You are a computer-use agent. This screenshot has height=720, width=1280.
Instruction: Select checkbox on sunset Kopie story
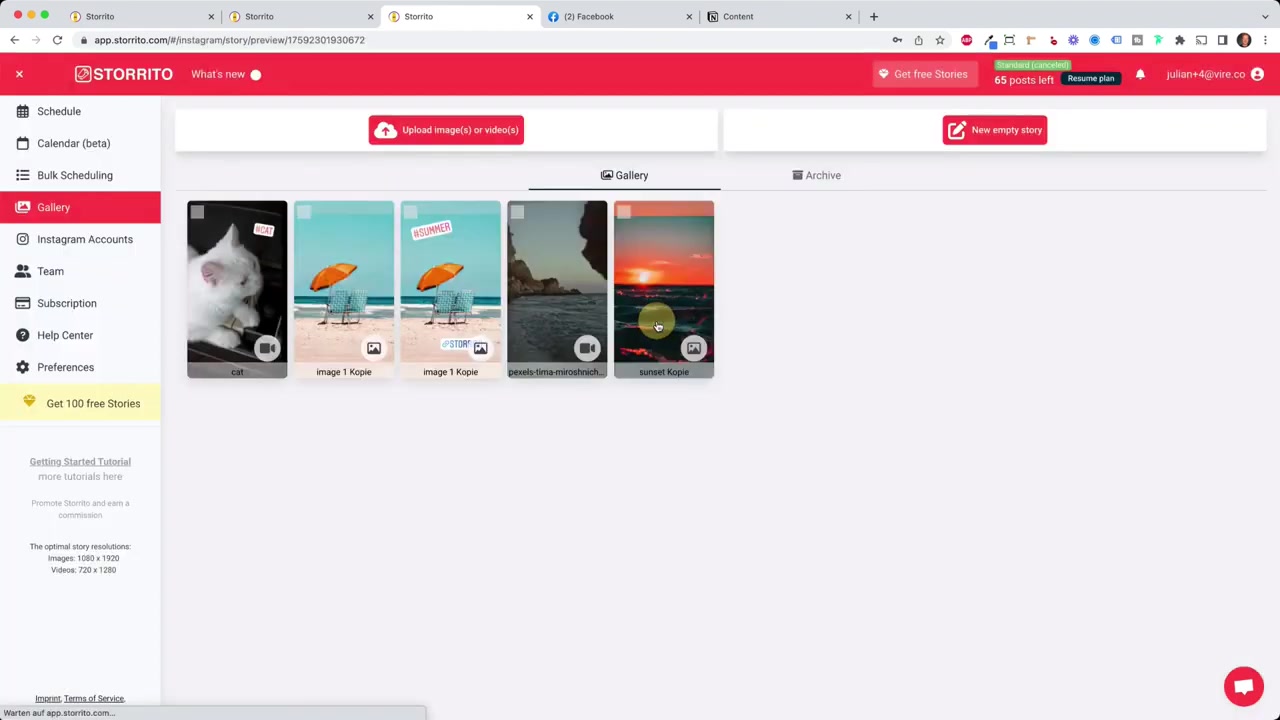[x=624, y=212]
